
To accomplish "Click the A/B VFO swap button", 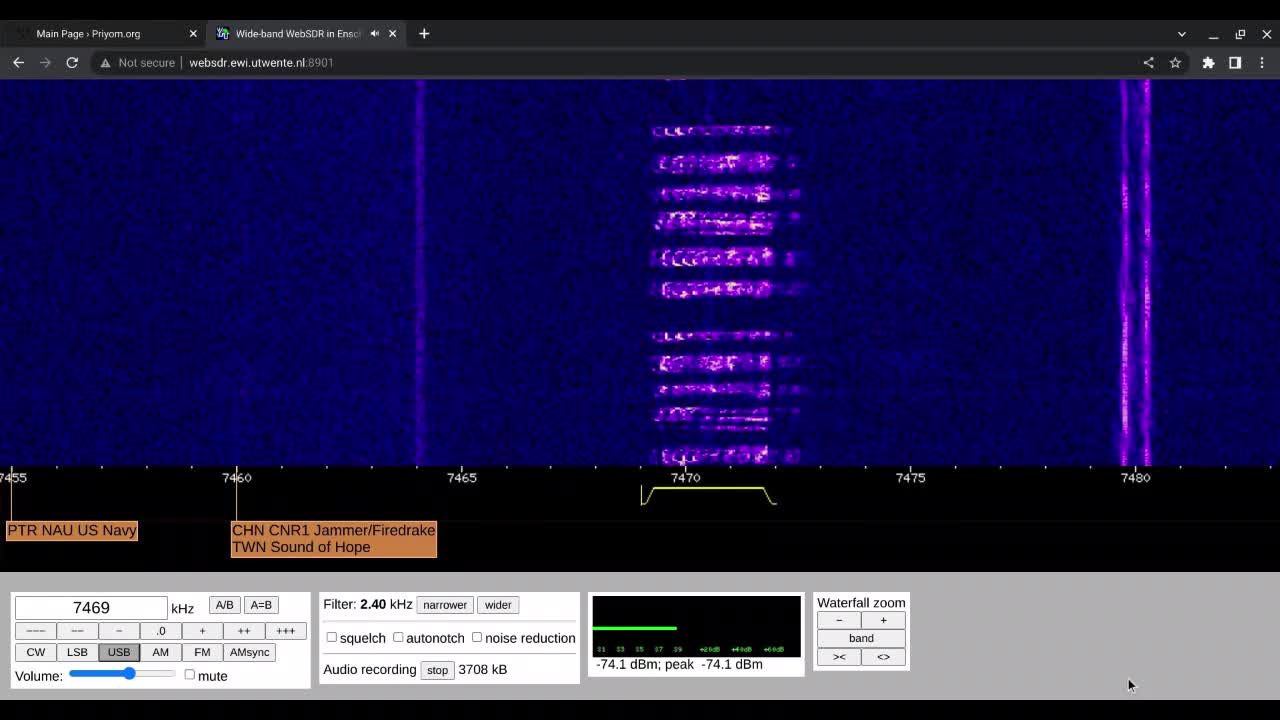I will pos(224,605).
